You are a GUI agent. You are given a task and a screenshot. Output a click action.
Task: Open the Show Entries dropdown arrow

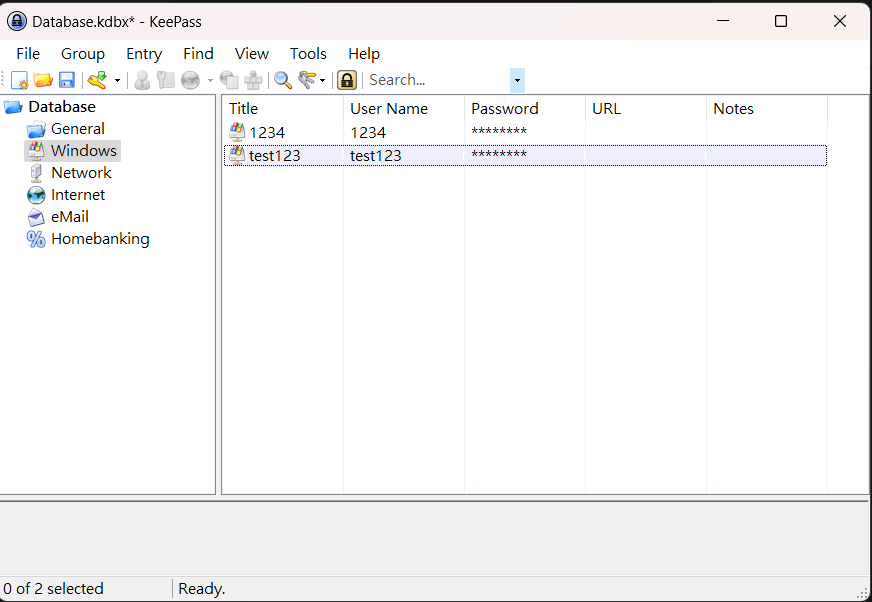[x=323, y=80]
